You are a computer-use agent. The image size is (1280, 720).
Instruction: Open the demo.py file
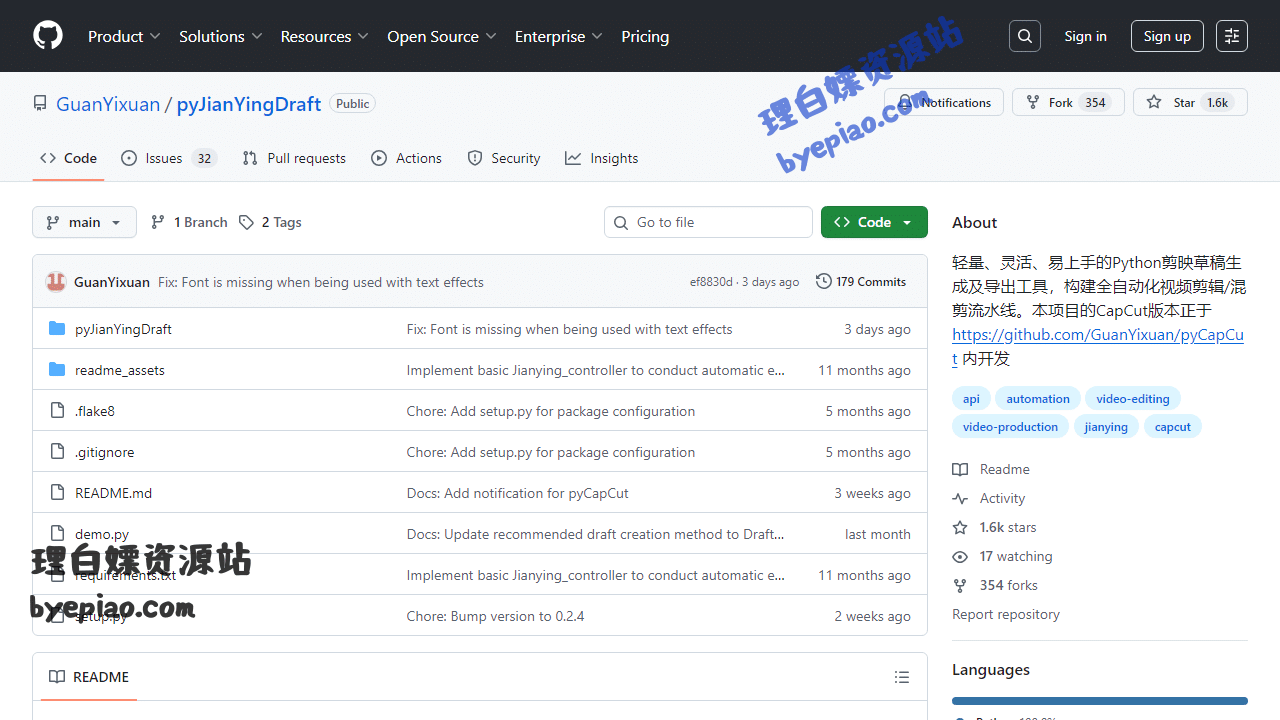pos(102,534)
